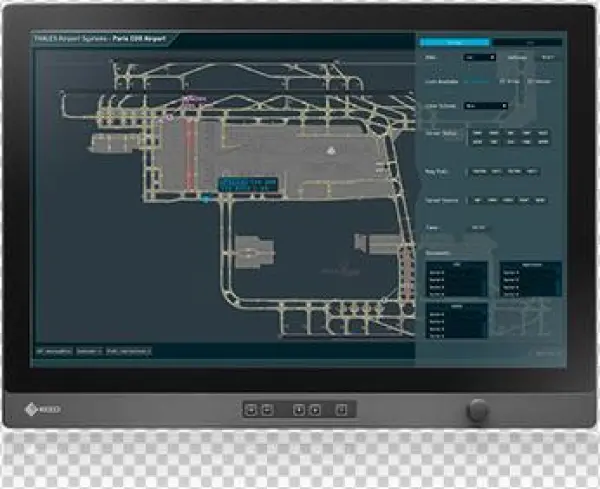This screenshot has height=489, width=600.
Task: Click the second button in the status grid's bottom row
Action: pyautogui.click(x=494, y=142)
